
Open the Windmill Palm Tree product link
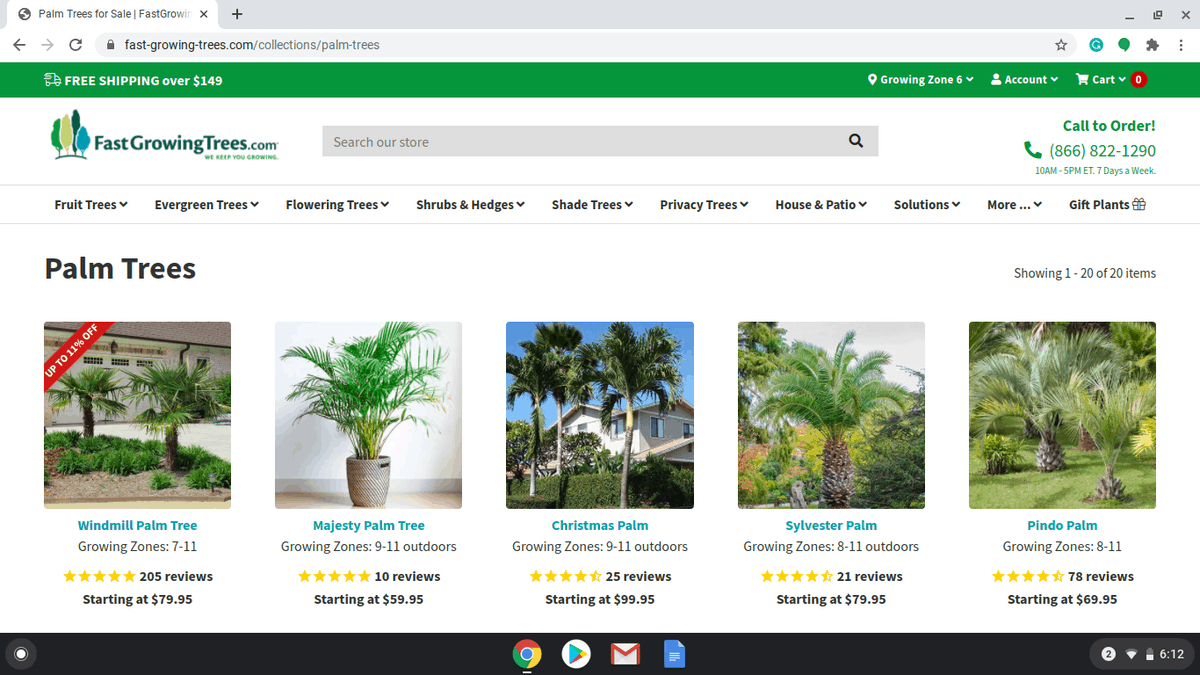tap(137, 524)
